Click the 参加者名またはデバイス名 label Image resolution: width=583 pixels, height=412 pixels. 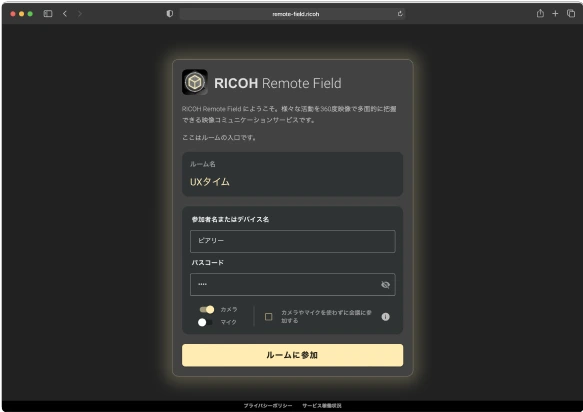(230, 219)
